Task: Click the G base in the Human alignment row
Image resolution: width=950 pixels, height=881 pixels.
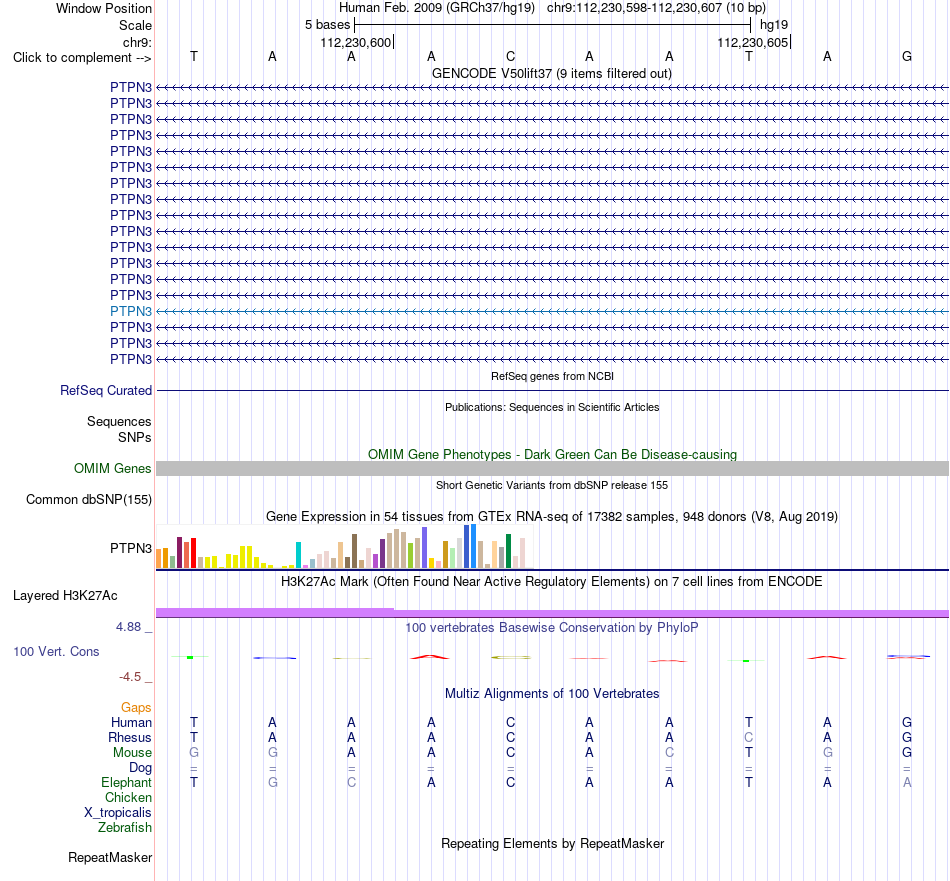Action: (907, 722)
